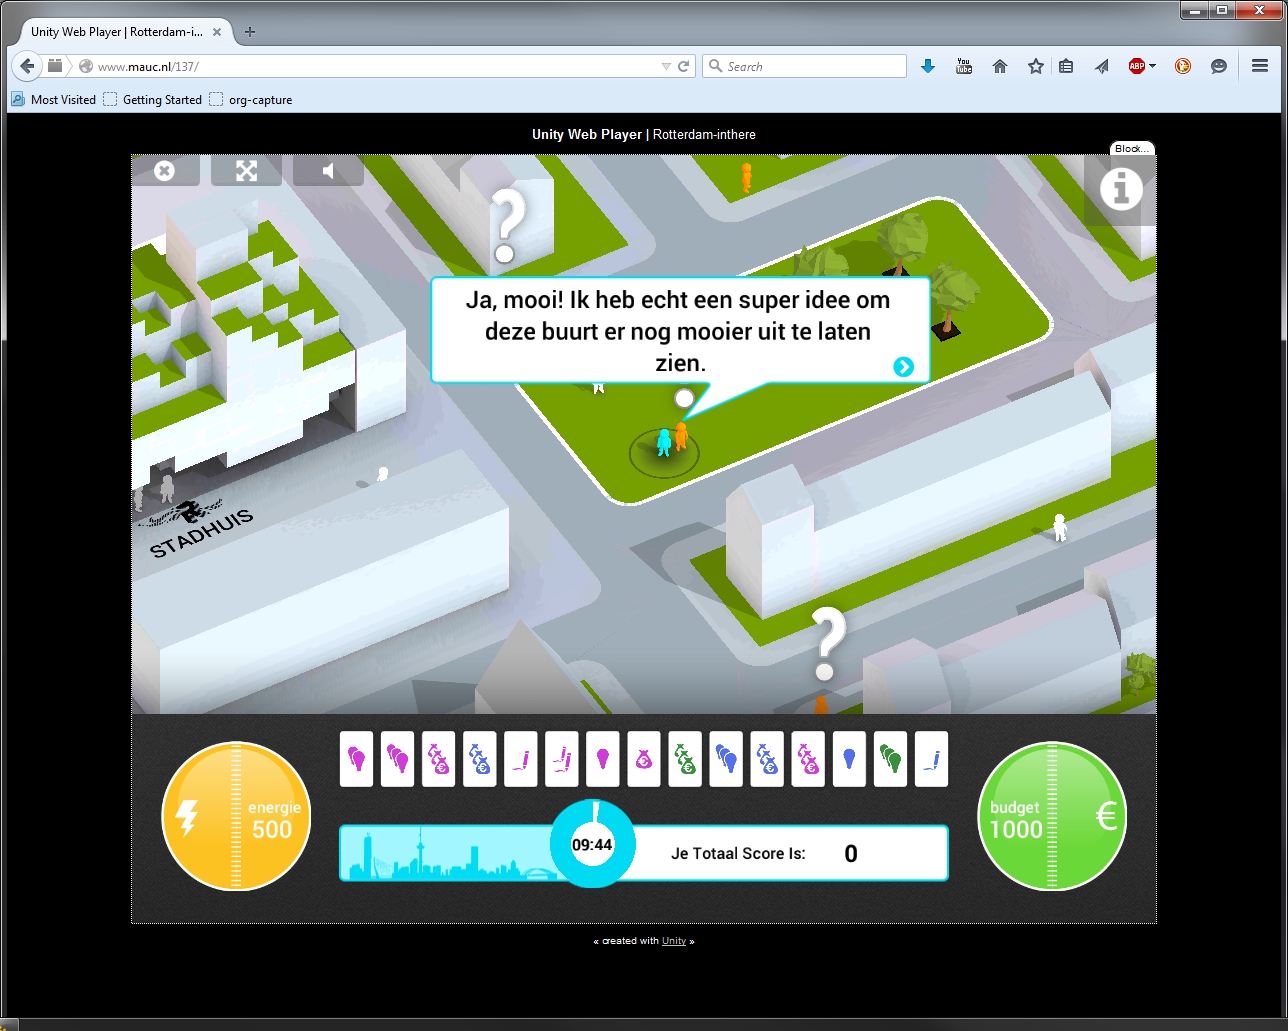Toggle fullscreen mode with the arrows button
This screenshot has height=1031, width=1288.
click(x=246, y=171)
